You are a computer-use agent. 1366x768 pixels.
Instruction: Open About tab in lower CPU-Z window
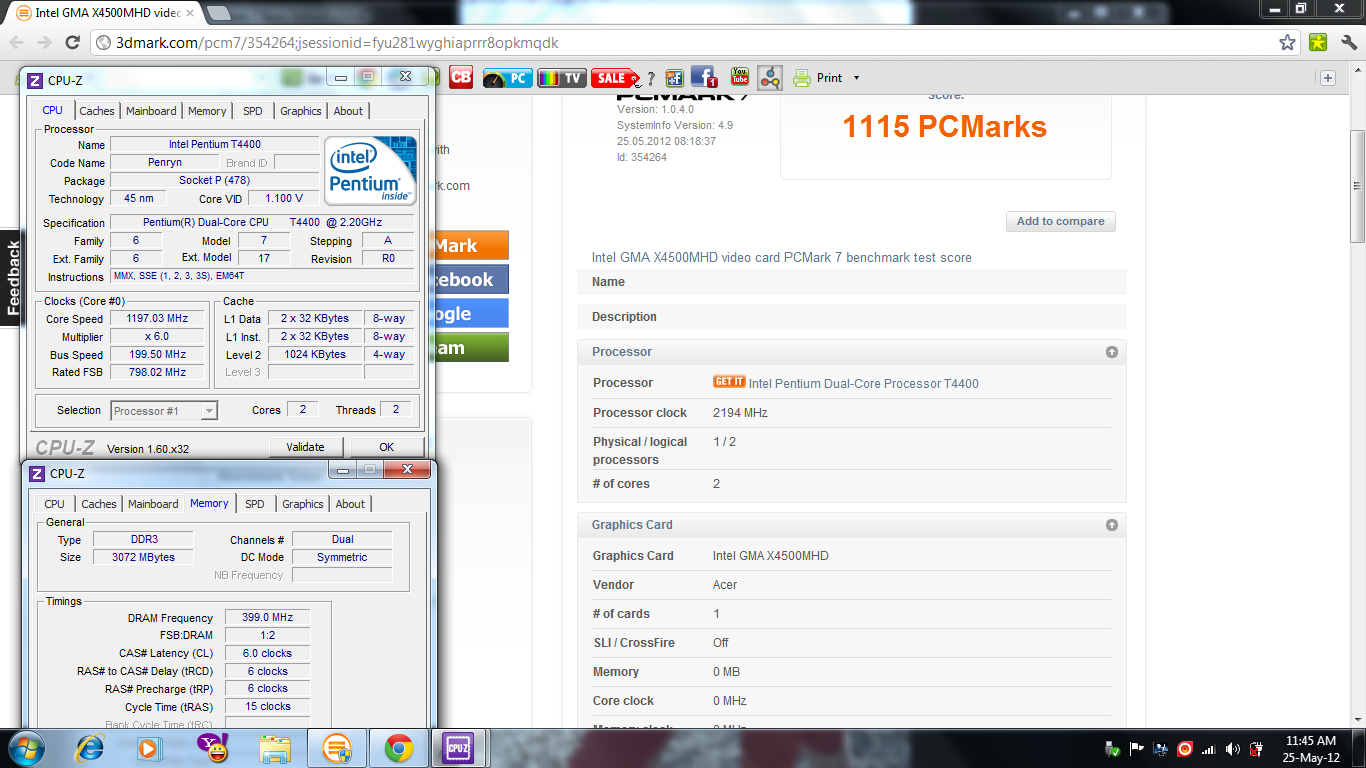point(350,504)
